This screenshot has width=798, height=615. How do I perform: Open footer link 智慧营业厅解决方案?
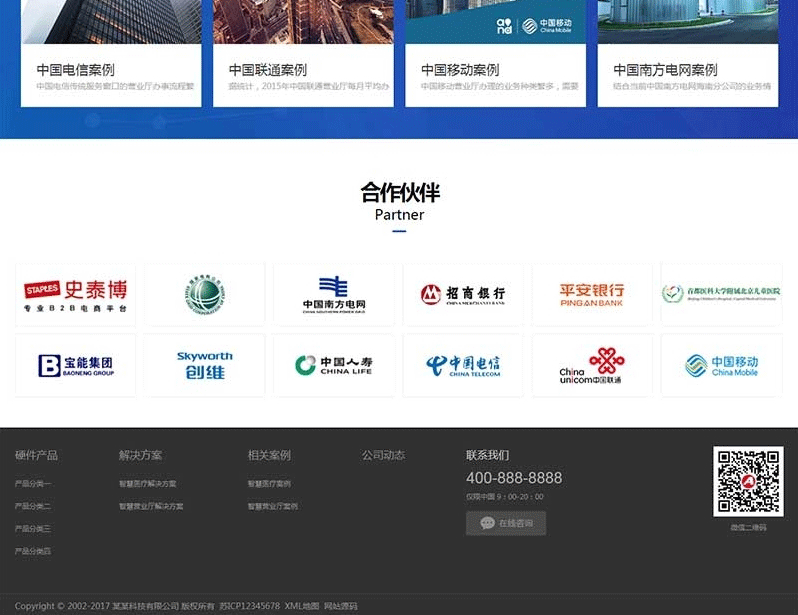pyautogui.click(x=151, y=506)
